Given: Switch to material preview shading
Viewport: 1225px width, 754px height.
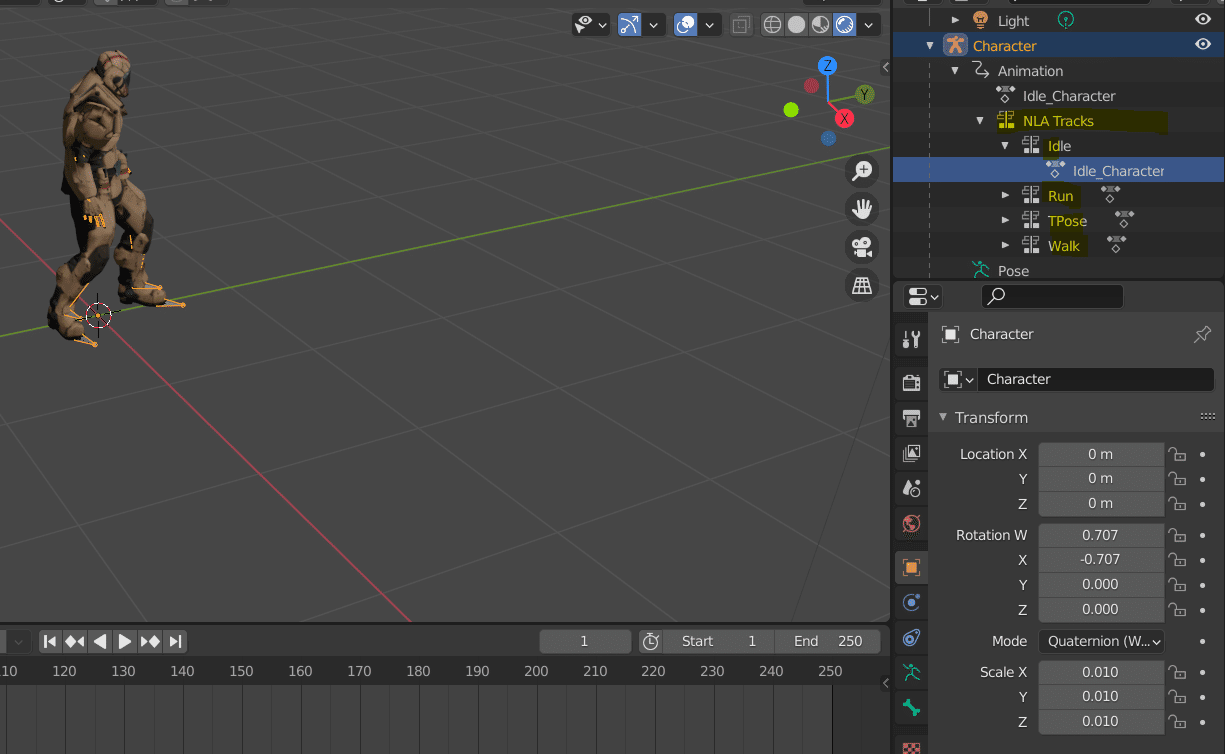Looking at the screenshot, I should tap(820, 24).
